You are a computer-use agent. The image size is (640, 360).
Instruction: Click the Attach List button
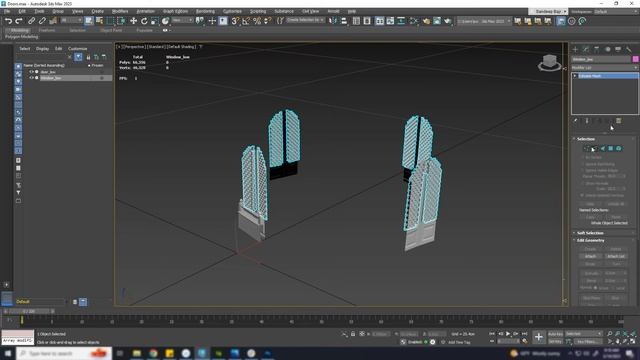point(616,256)
